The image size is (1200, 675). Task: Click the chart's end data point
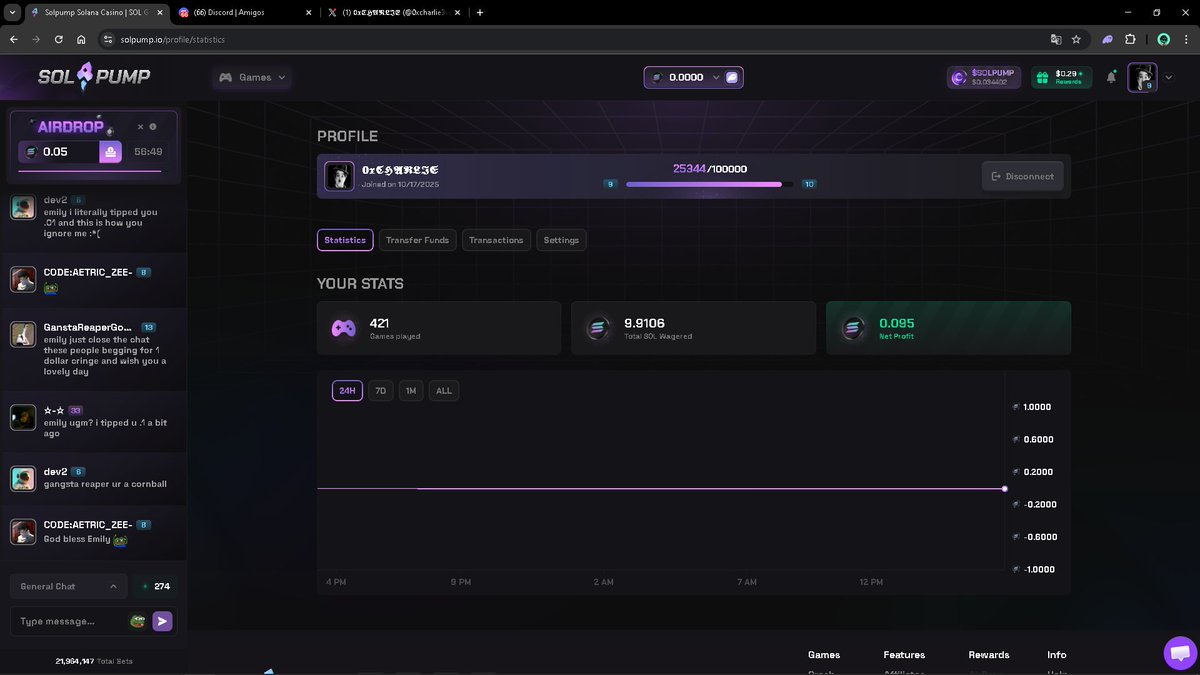tap(1004, 489)
